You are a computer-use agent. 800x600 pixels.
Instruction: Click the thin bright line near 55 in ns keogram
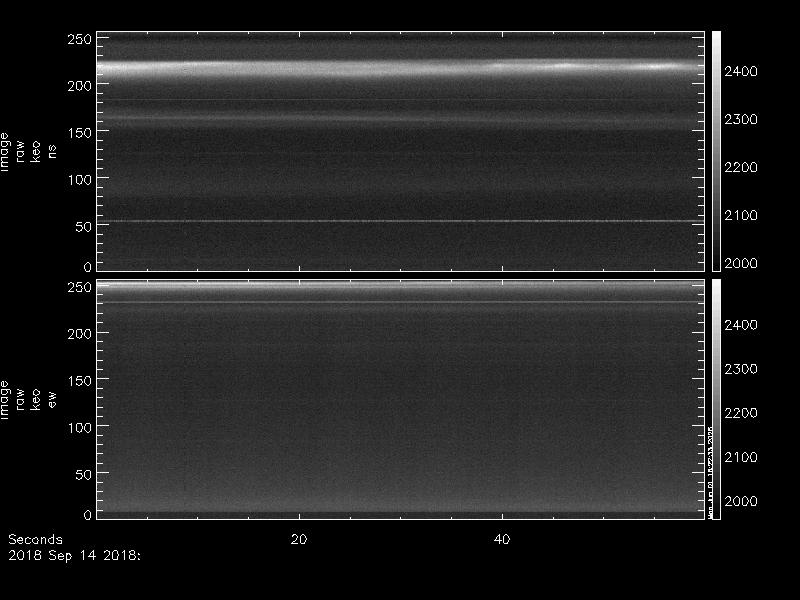point(401,221)
